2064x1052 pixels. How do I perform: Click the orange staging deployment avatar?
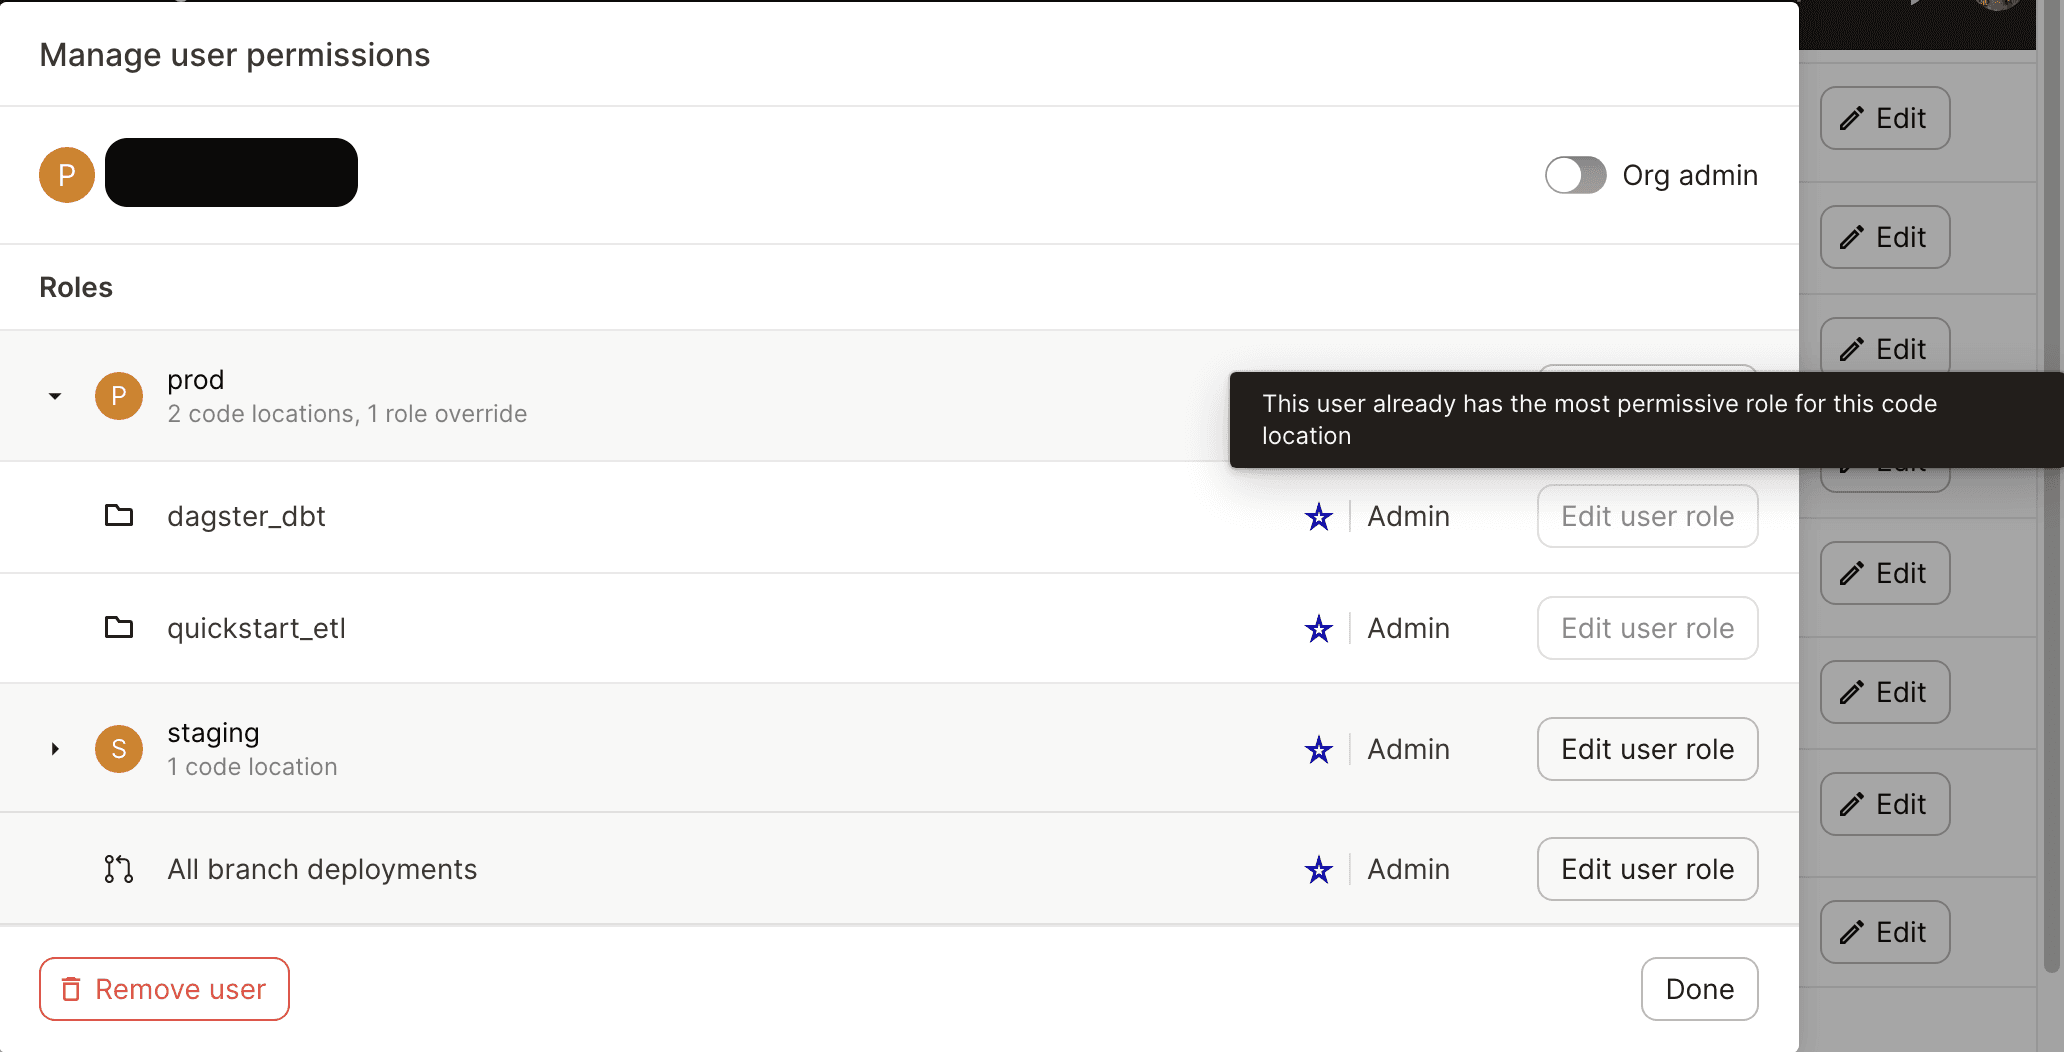coord(119,749)
